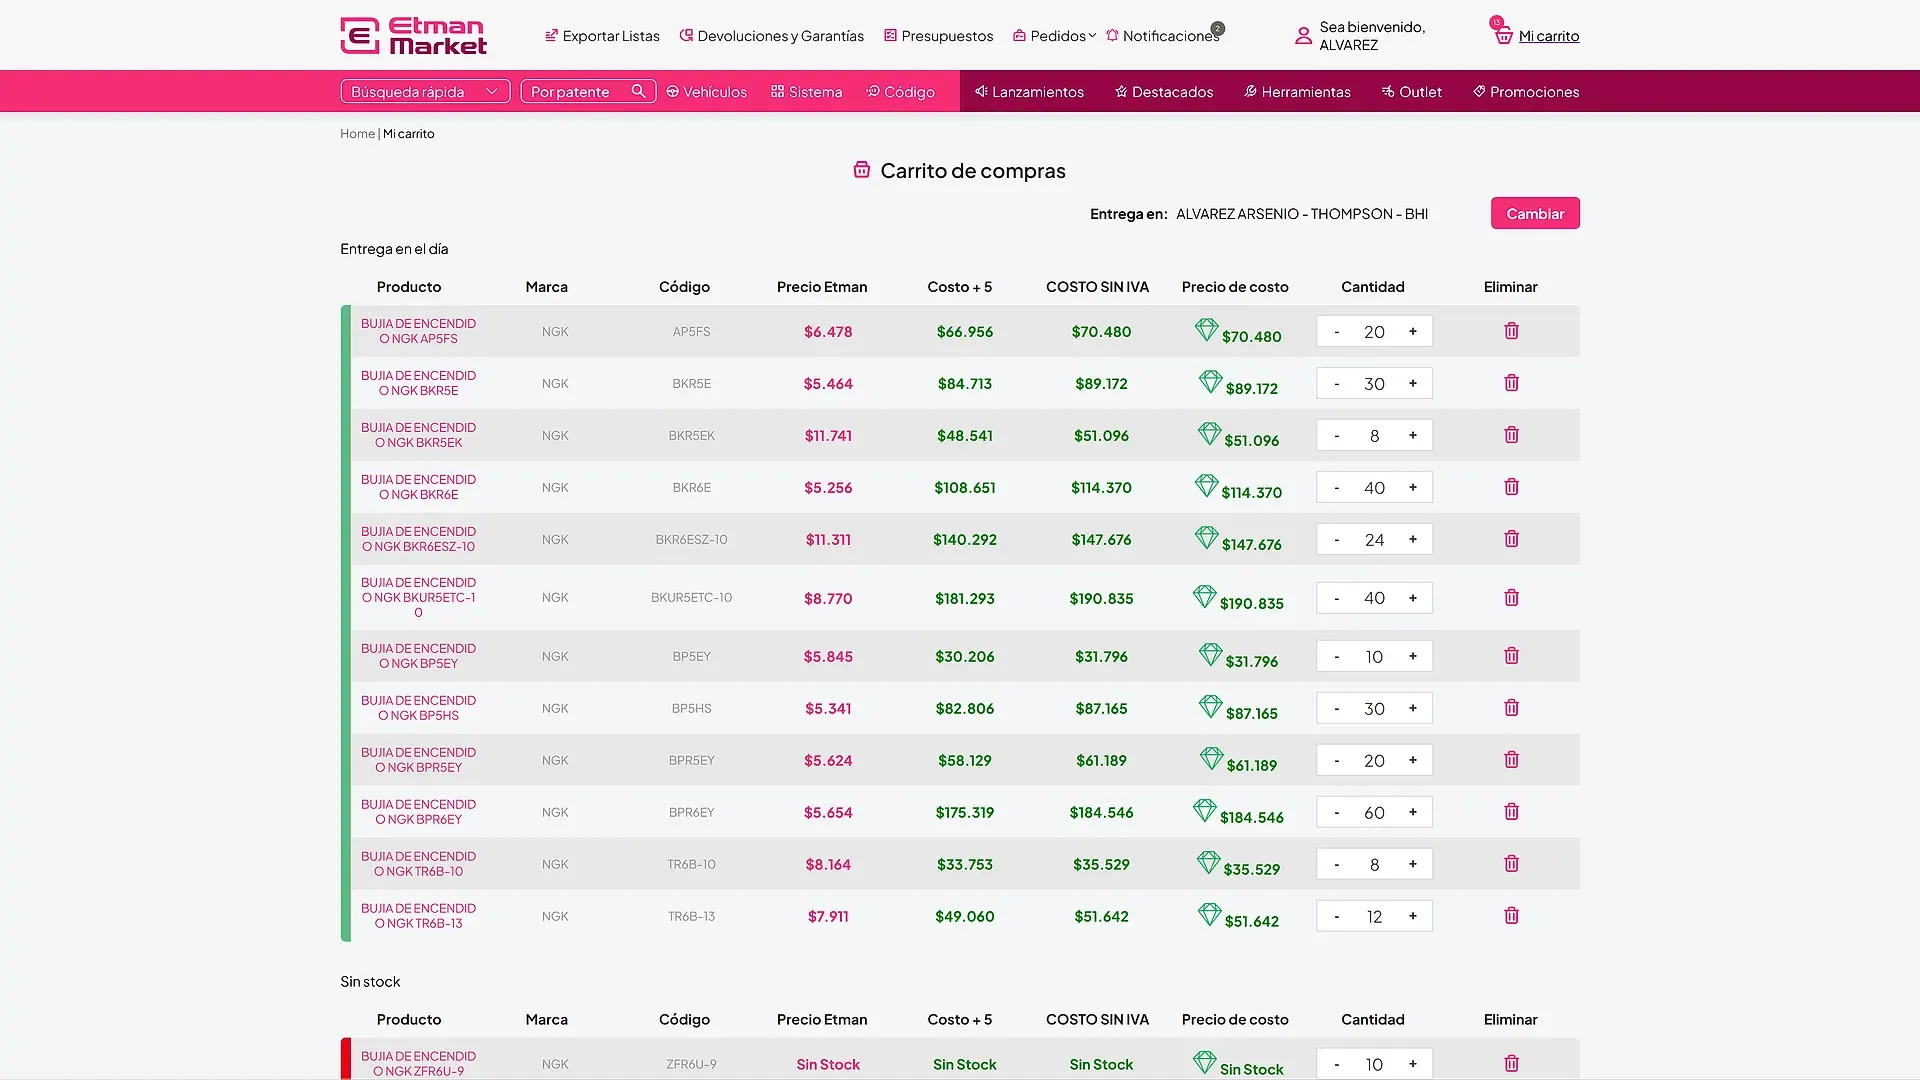Open product link BUJIA NGK TR6B-10
Viewport: 1920px width, 1080px height.
(418, 864)
